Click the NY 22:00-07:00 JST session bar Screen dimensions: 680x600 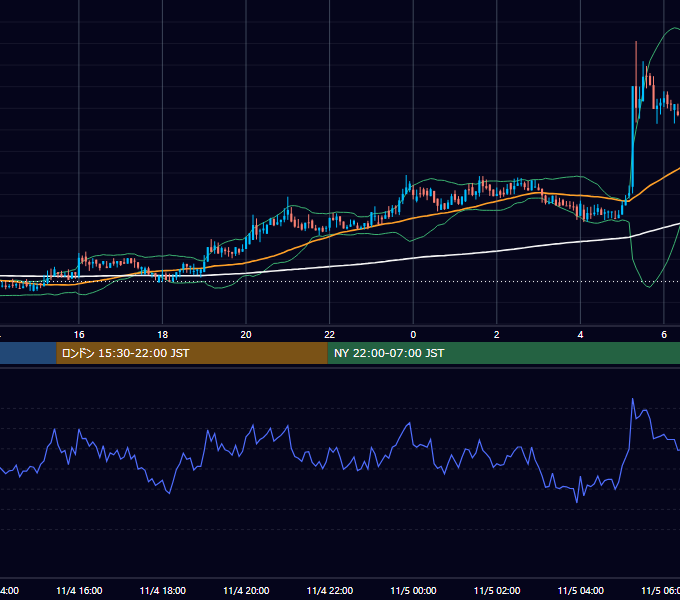pos(503,353)
